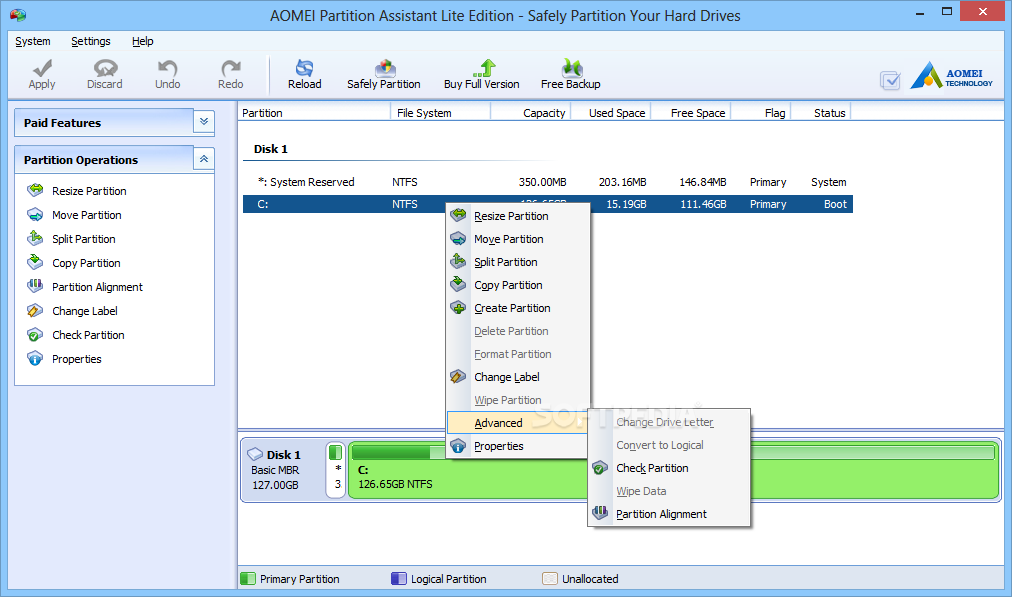Sort by the Status column header
The width and height of the screenshot is (1012, 597).
821,113
